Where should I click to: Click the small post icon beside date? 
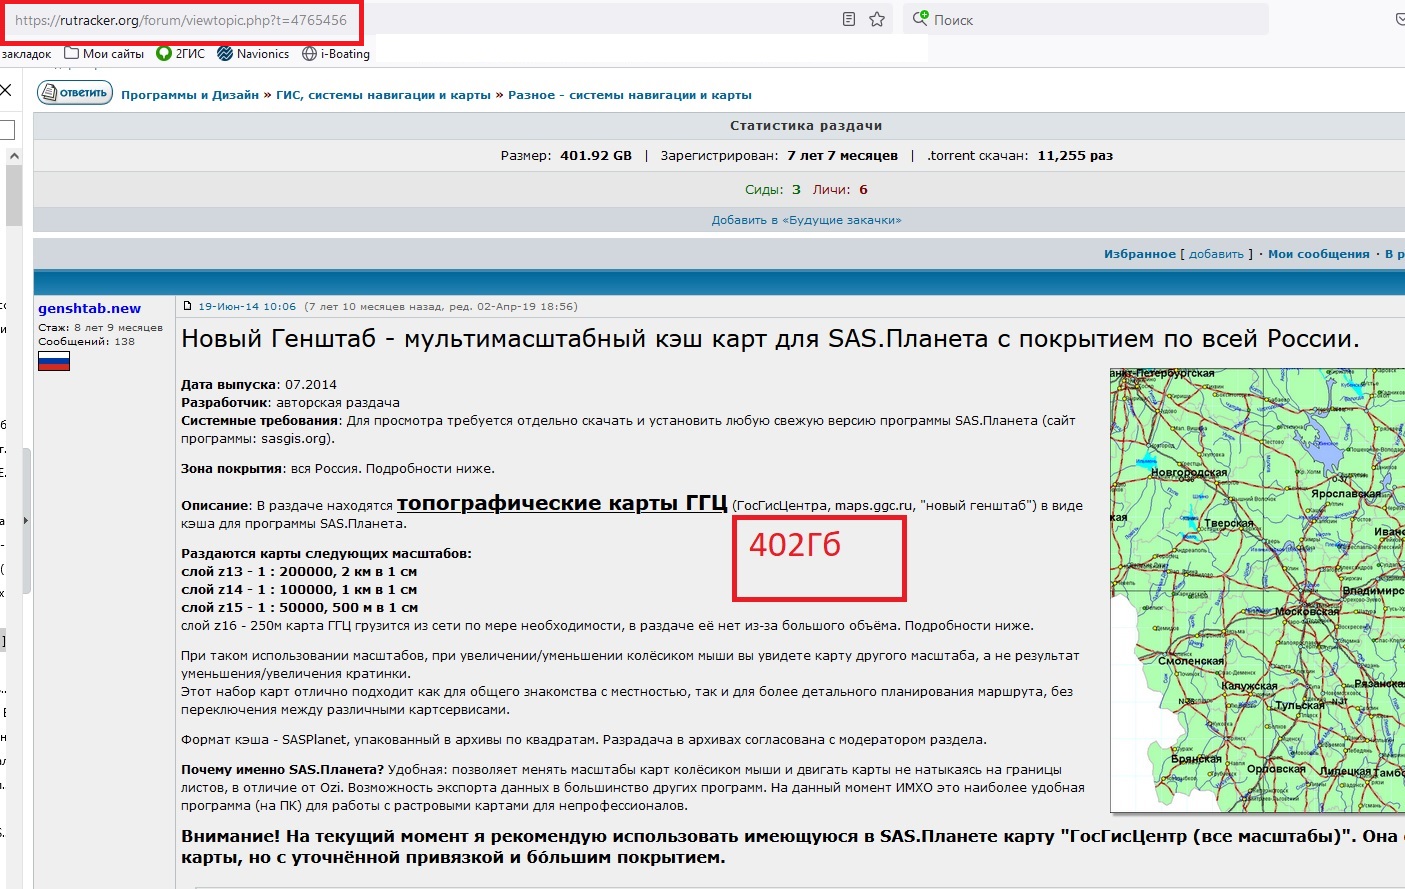pos(187,306)
